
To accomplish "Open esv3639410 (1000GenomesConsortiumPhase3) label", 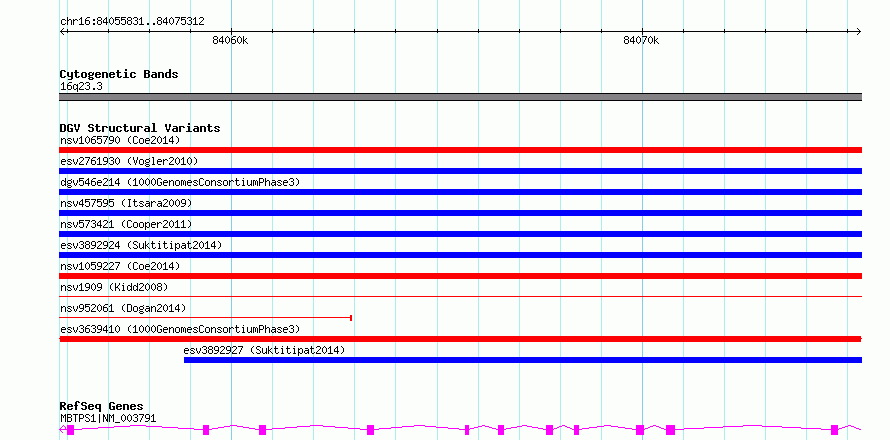I will coord(180,329).
